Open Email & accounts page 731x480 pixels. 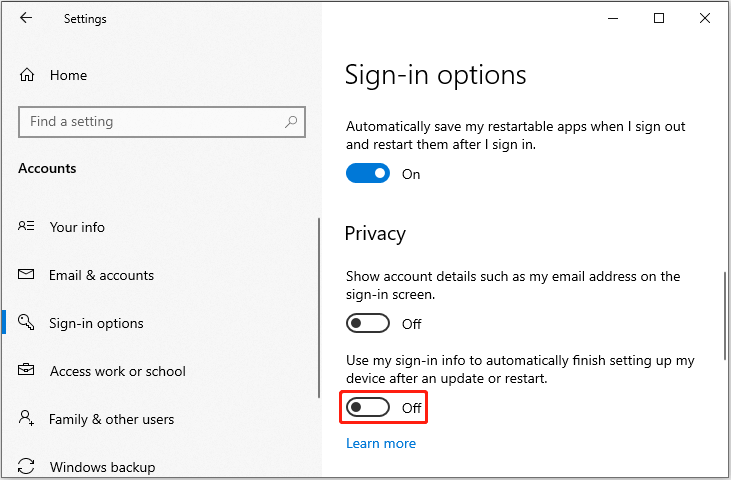[101, 275]
